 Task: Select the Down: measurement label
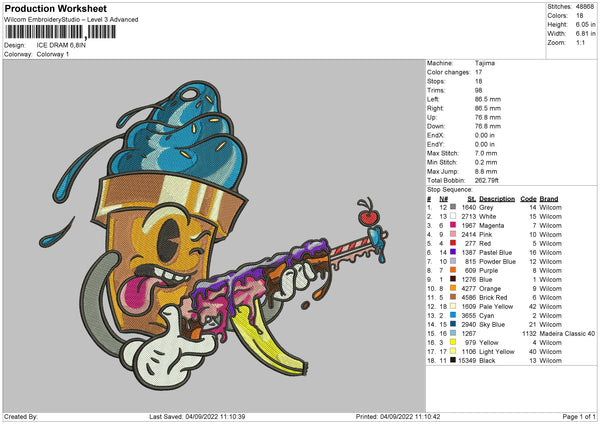click(x=435, y=126)
